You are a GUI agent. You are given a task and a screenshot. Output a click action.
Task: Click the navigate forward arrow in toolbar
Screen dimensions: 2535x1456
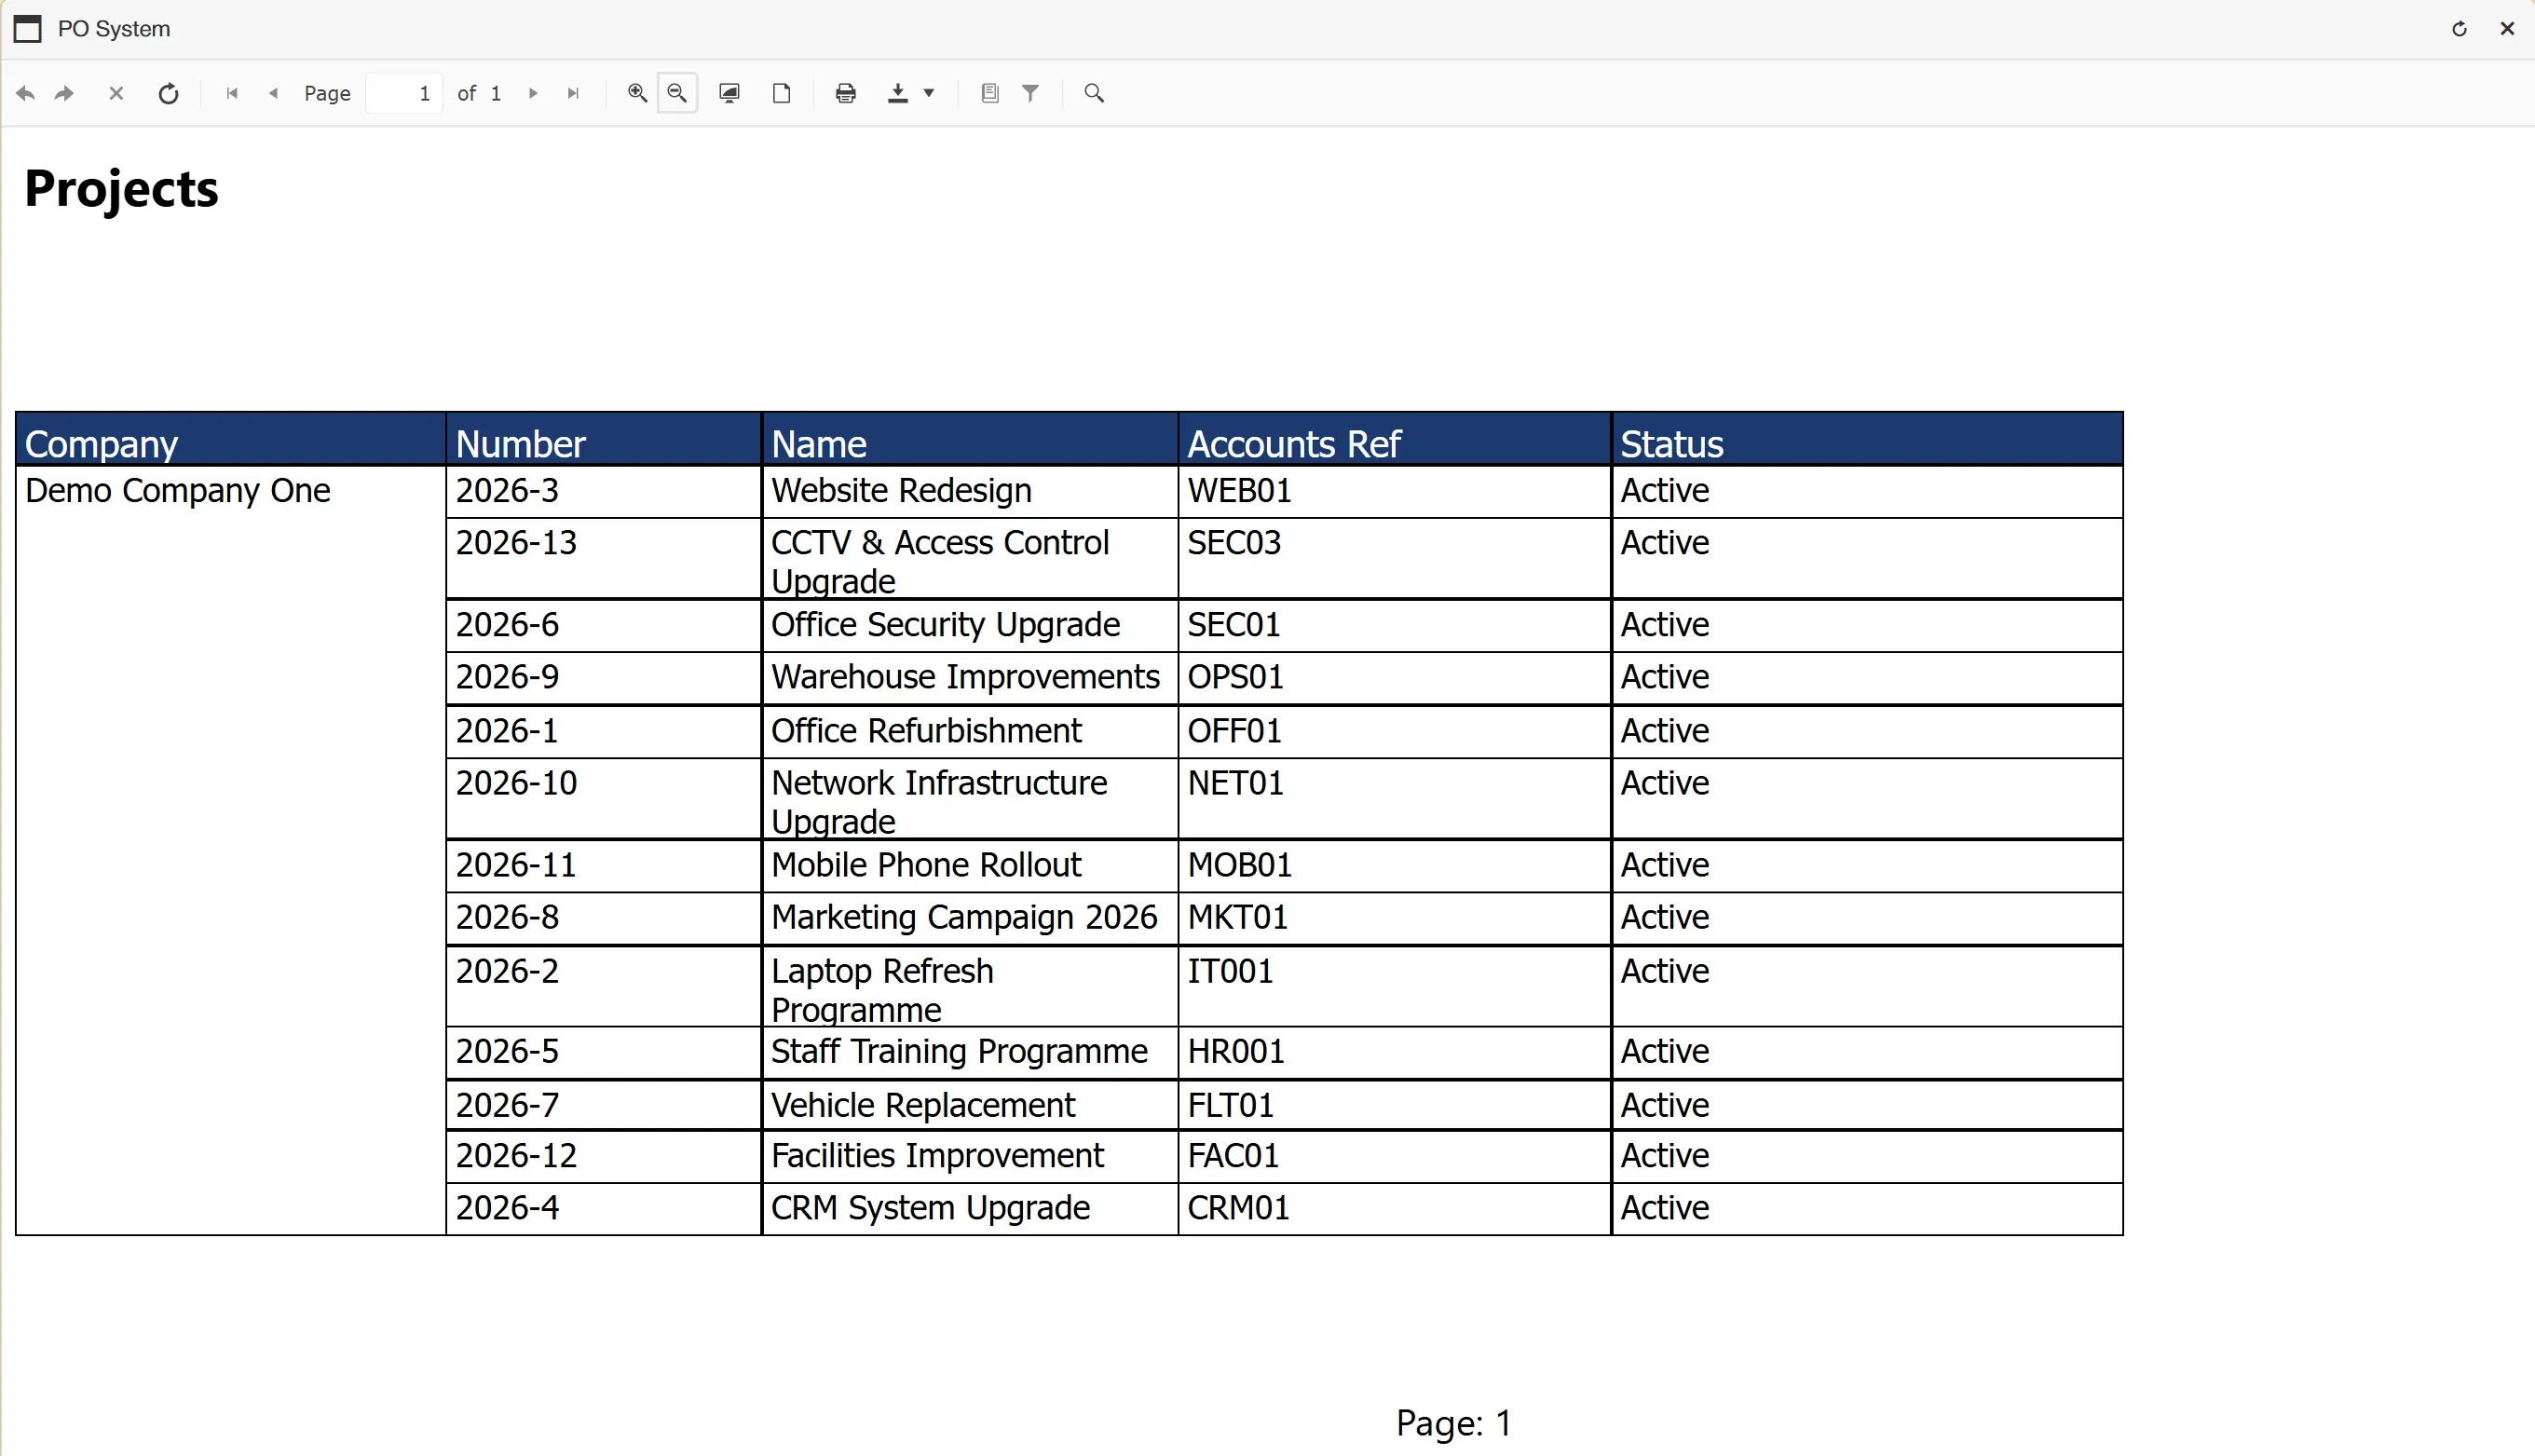(64, 93)
